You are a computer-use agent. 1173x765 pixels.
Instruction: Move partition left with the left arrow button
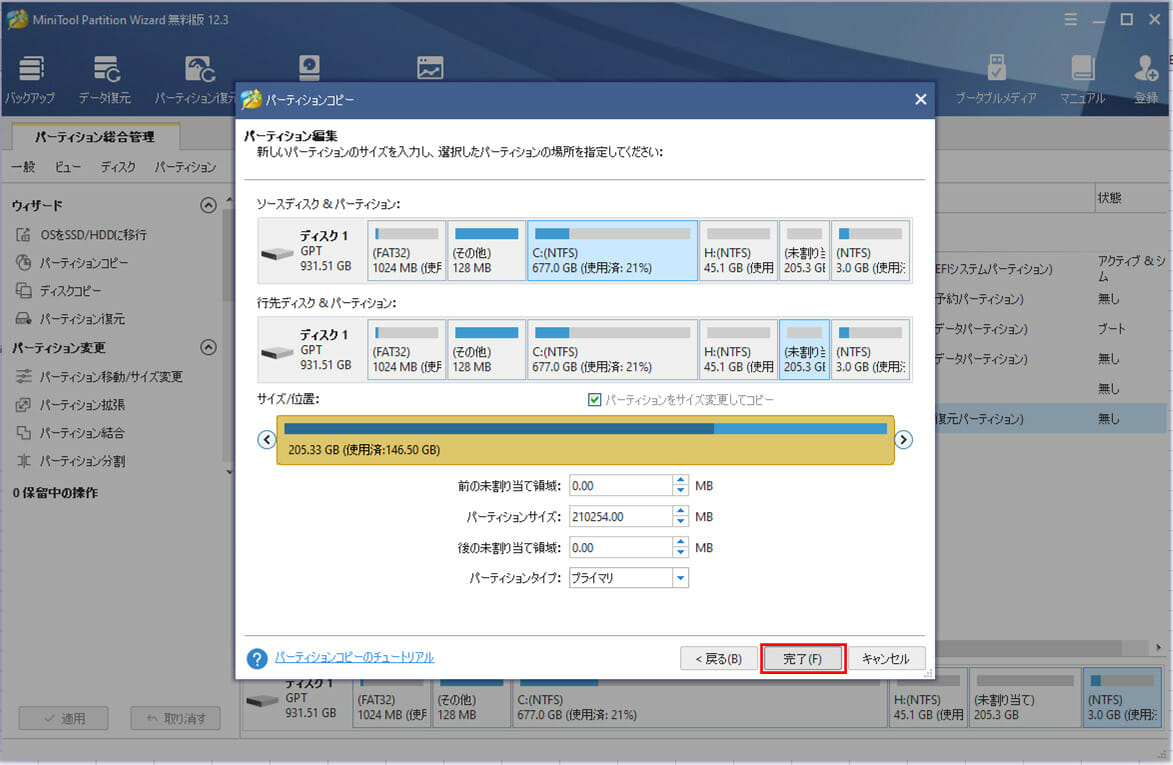coord(266,440)
